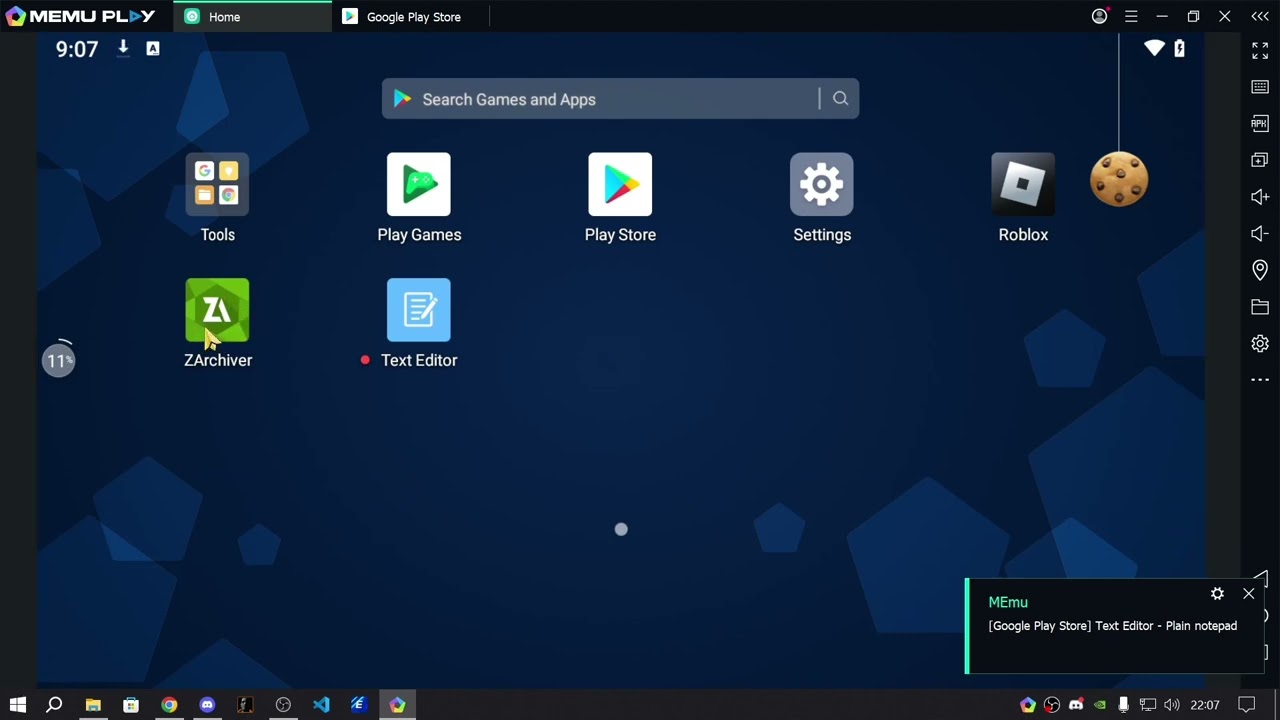Open Visual Studio Code from taskbar
The width and height of the screenshot is (1280, 720).
pyautogui.click(x=321, y=705)
